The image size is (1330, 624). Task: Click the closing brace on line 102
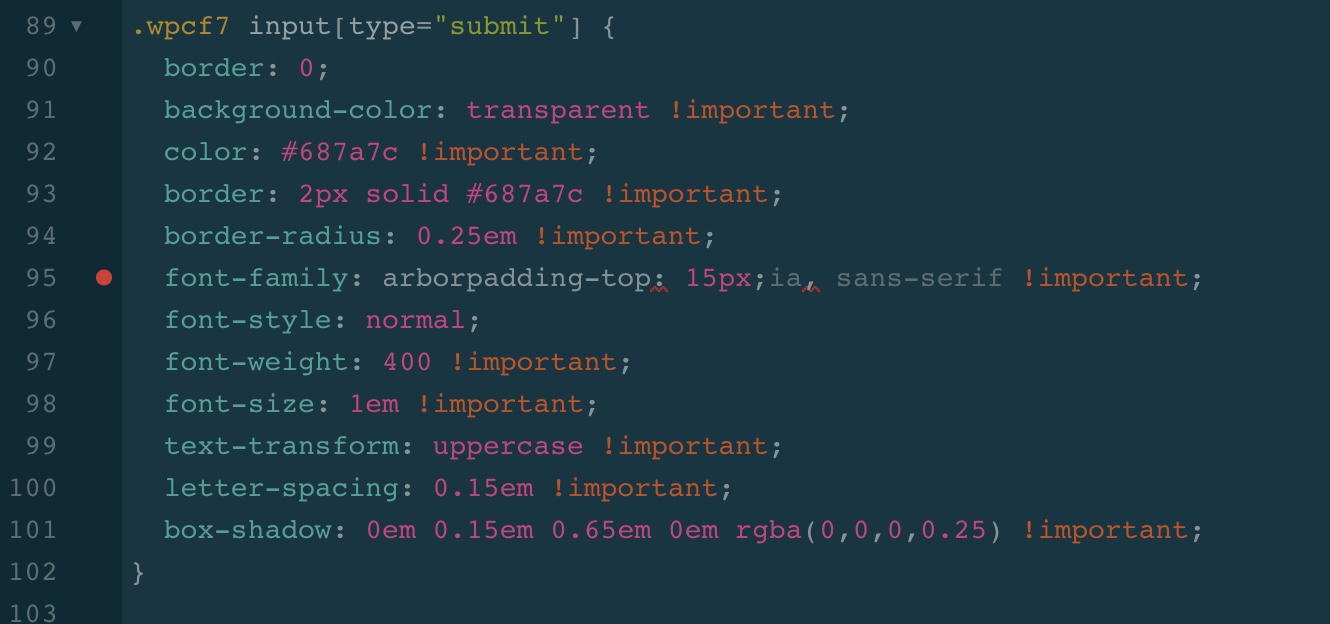[x=139, y=572]
